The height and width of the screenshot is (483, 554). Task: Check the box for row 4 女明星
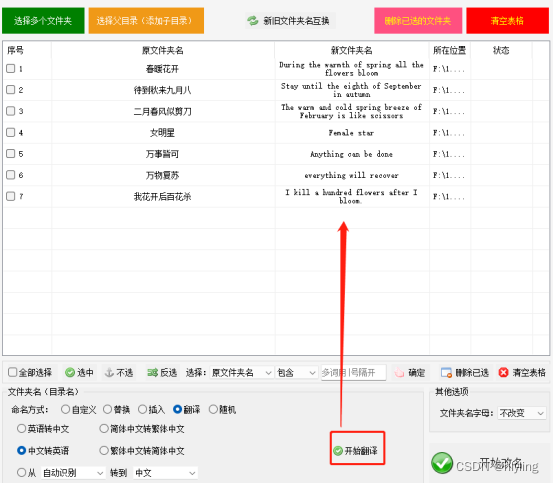11,132
